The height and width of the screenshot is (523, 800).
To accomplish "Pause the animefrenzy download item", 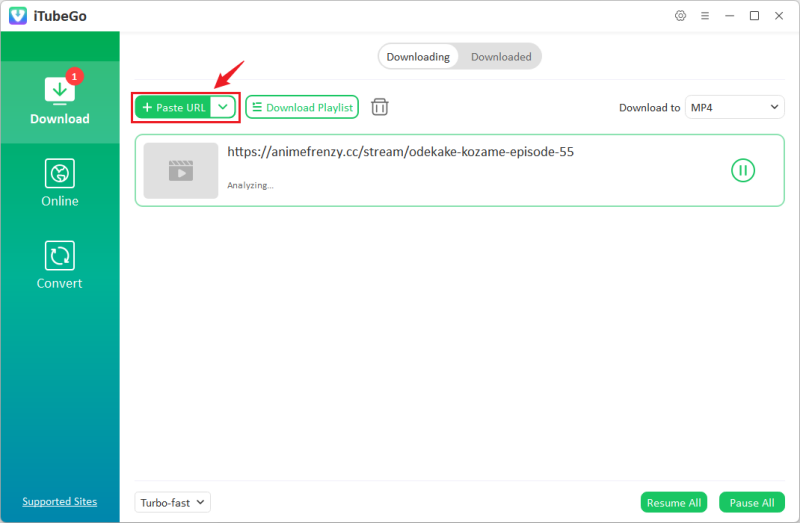I will (x=743, y=170).
